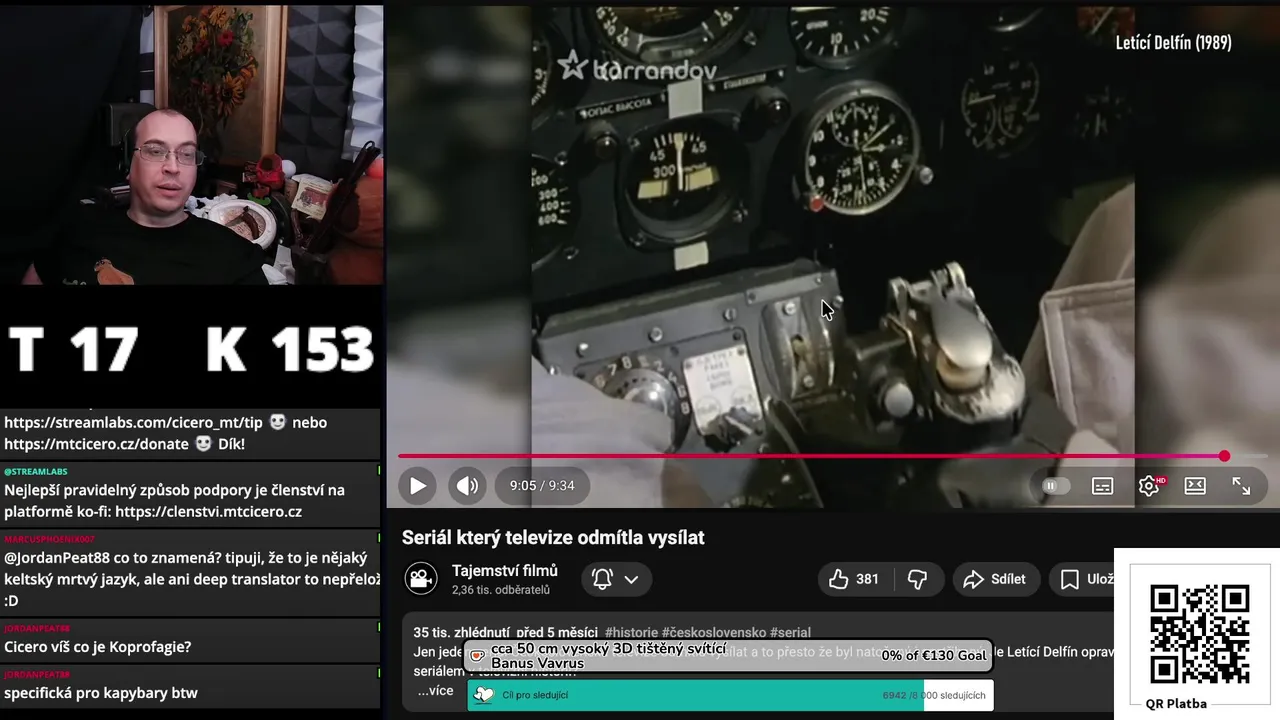The image size is (1280, 720).
Task: Open Tajemství filmů channel name link
Action: [x=505, y=571]
